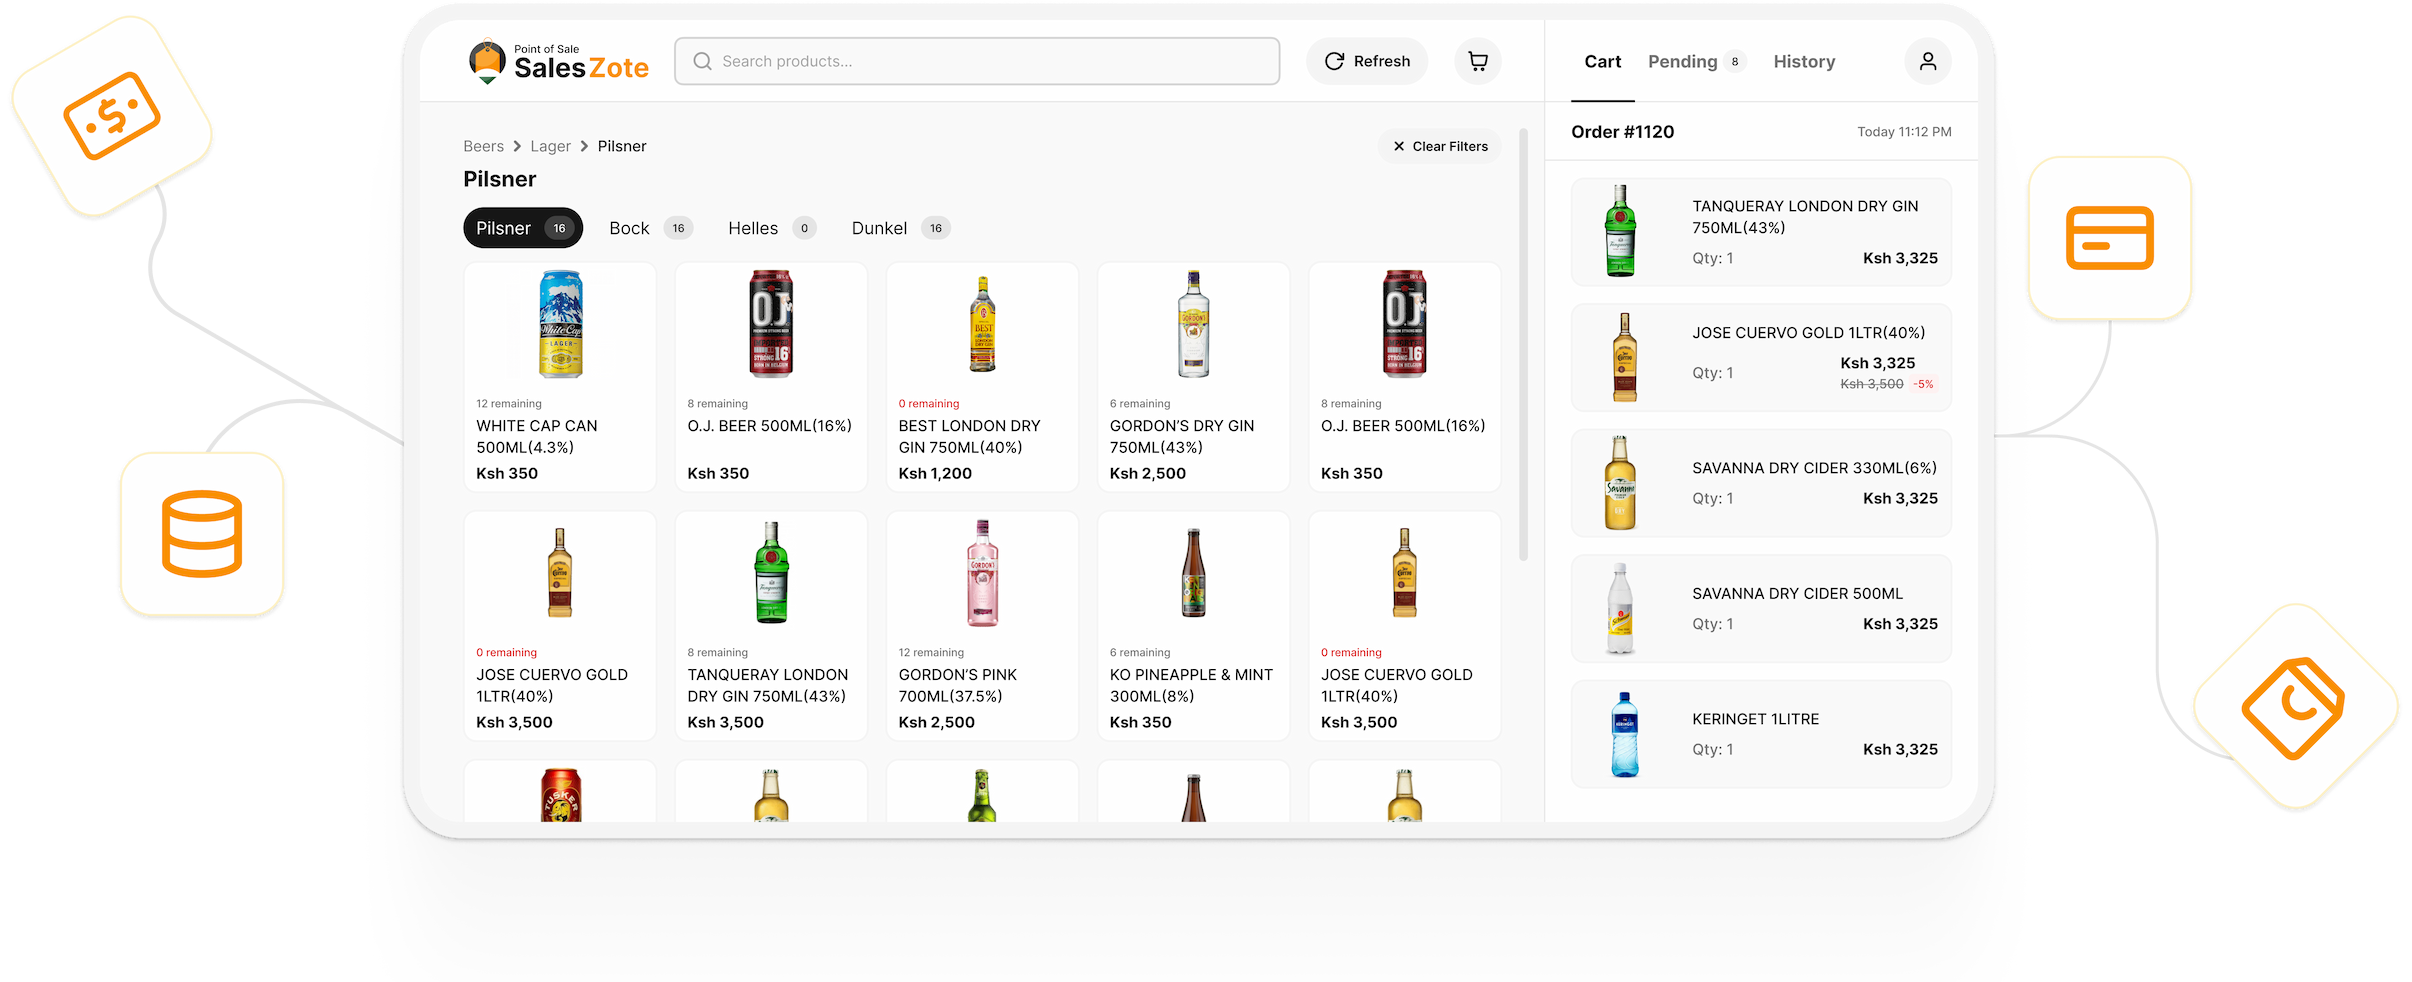Viewport: 2412px width, 982px height.
Task: Click the database cylinder icon tile
Action: coord(202,534)
